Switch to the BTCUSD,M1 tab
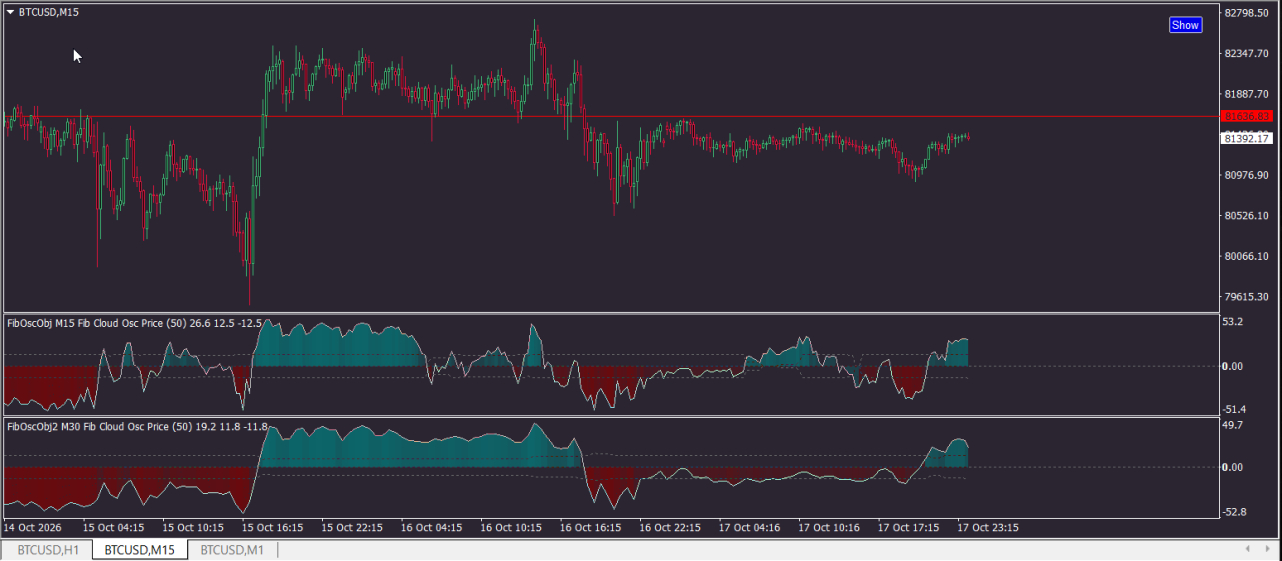 point(232,550)
